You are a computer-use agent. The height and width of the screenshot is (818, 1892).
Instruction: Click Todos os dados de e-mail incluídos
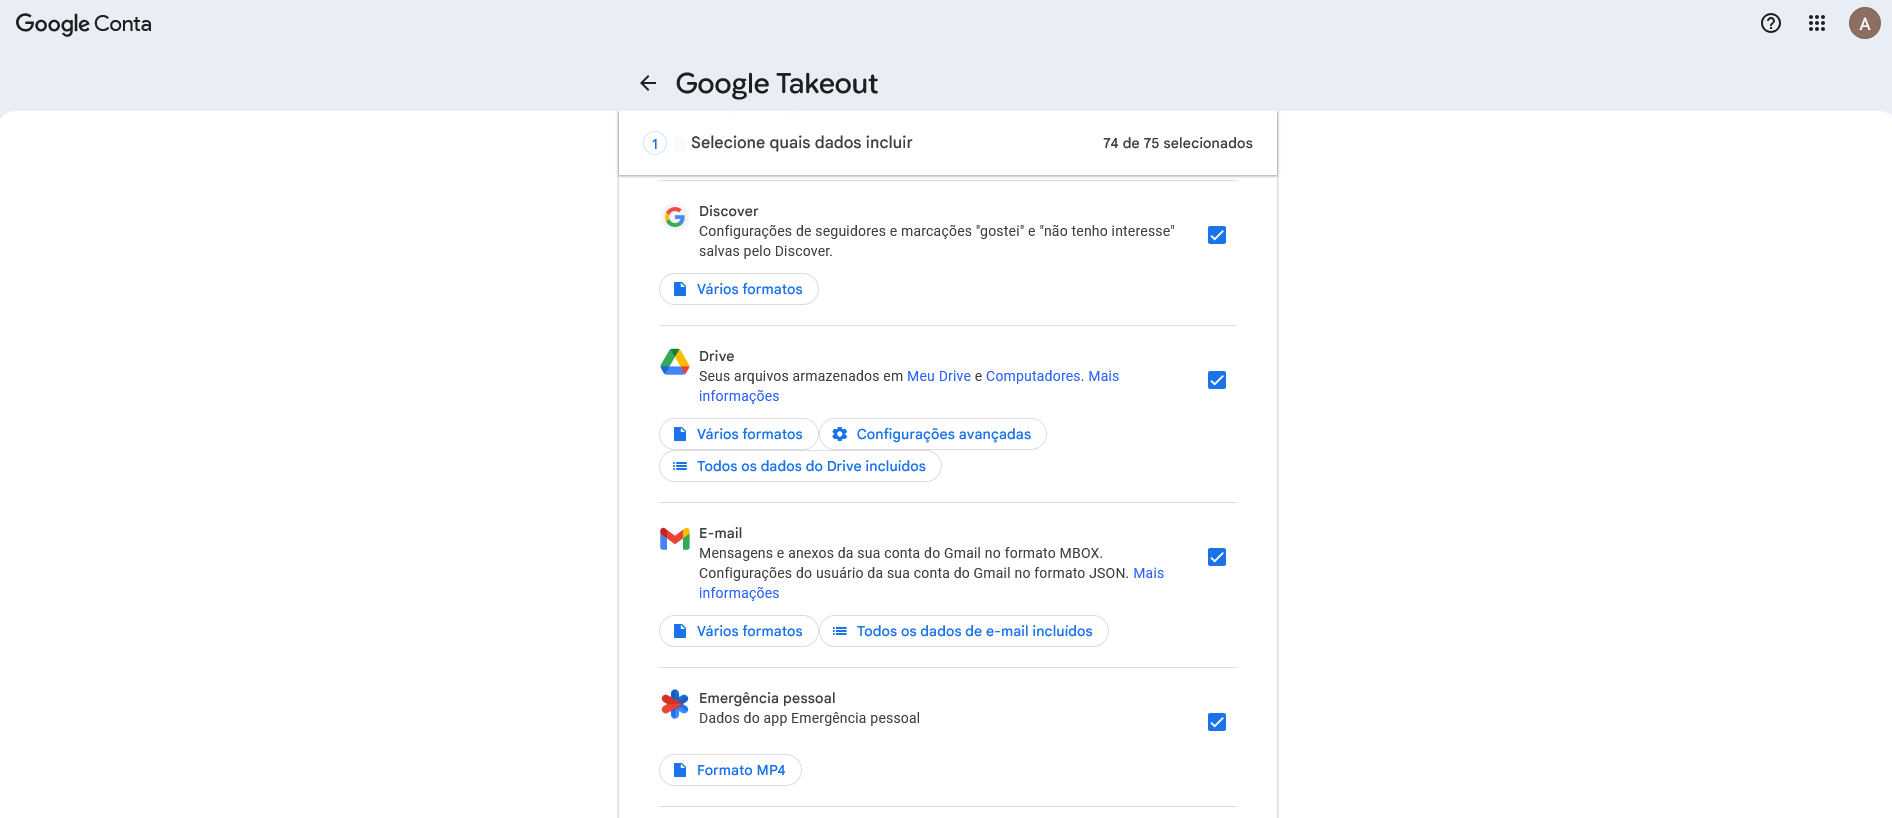(x=964, y=631)
